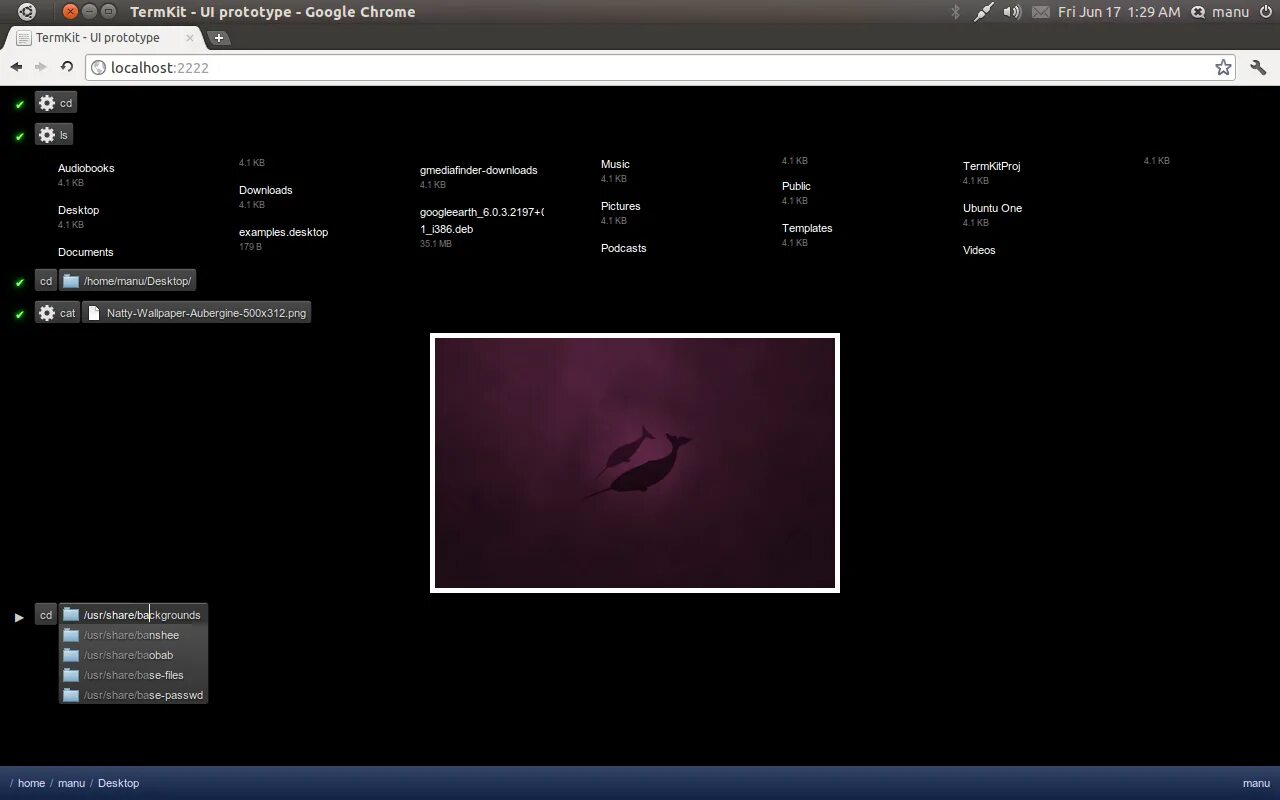Open the mail envelope indicator

(1041, 12)
